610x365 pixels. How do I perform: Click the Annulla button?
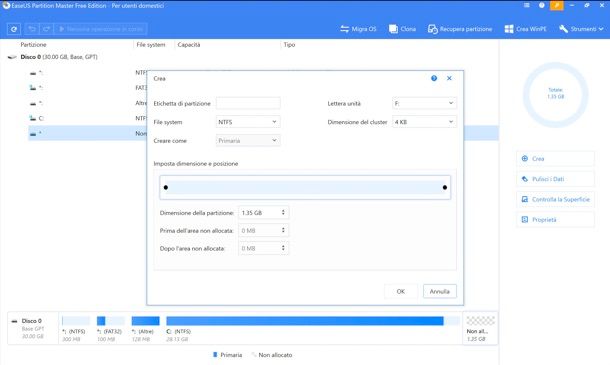[440, 291]
